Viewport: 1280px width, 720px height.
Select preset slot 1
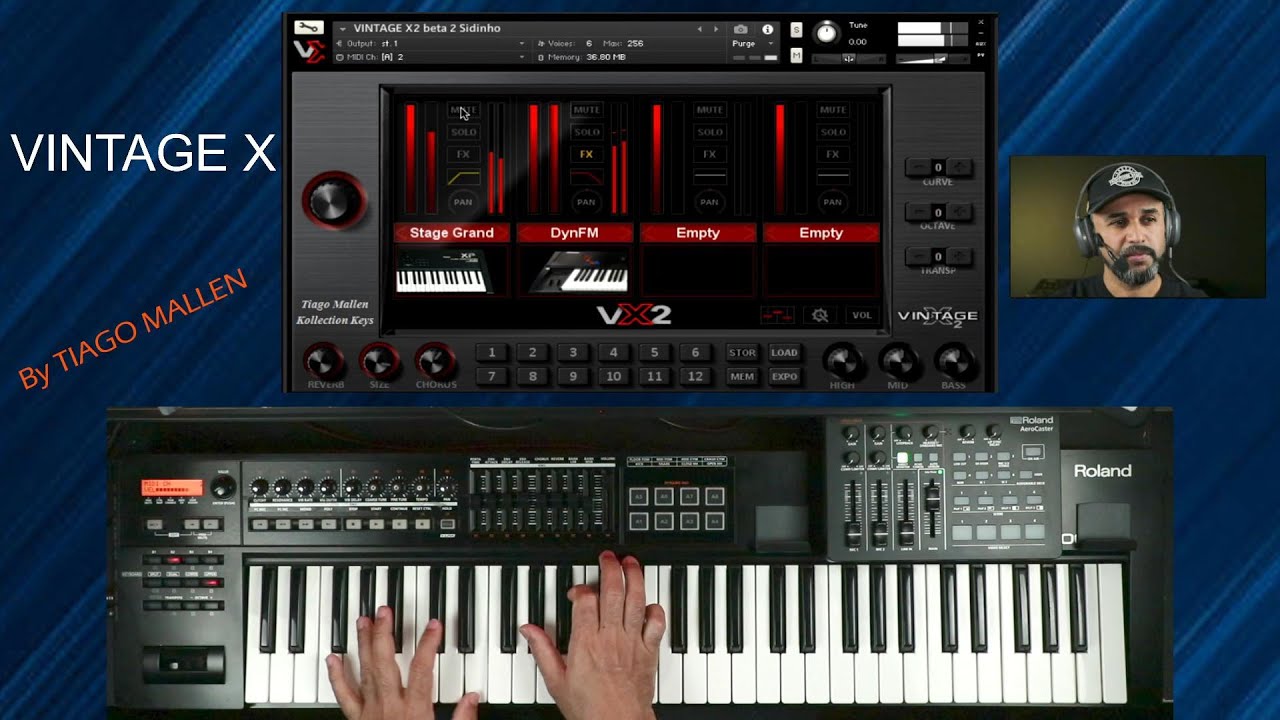(x=491, y=352)
